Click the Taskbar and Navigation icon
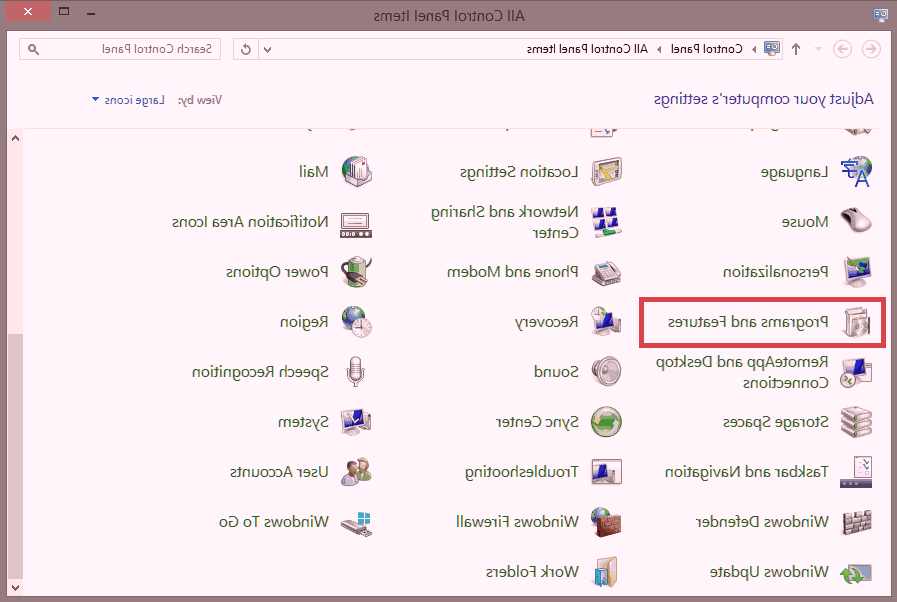The height and width of the screenshot is (602, 897). (856, 472)
